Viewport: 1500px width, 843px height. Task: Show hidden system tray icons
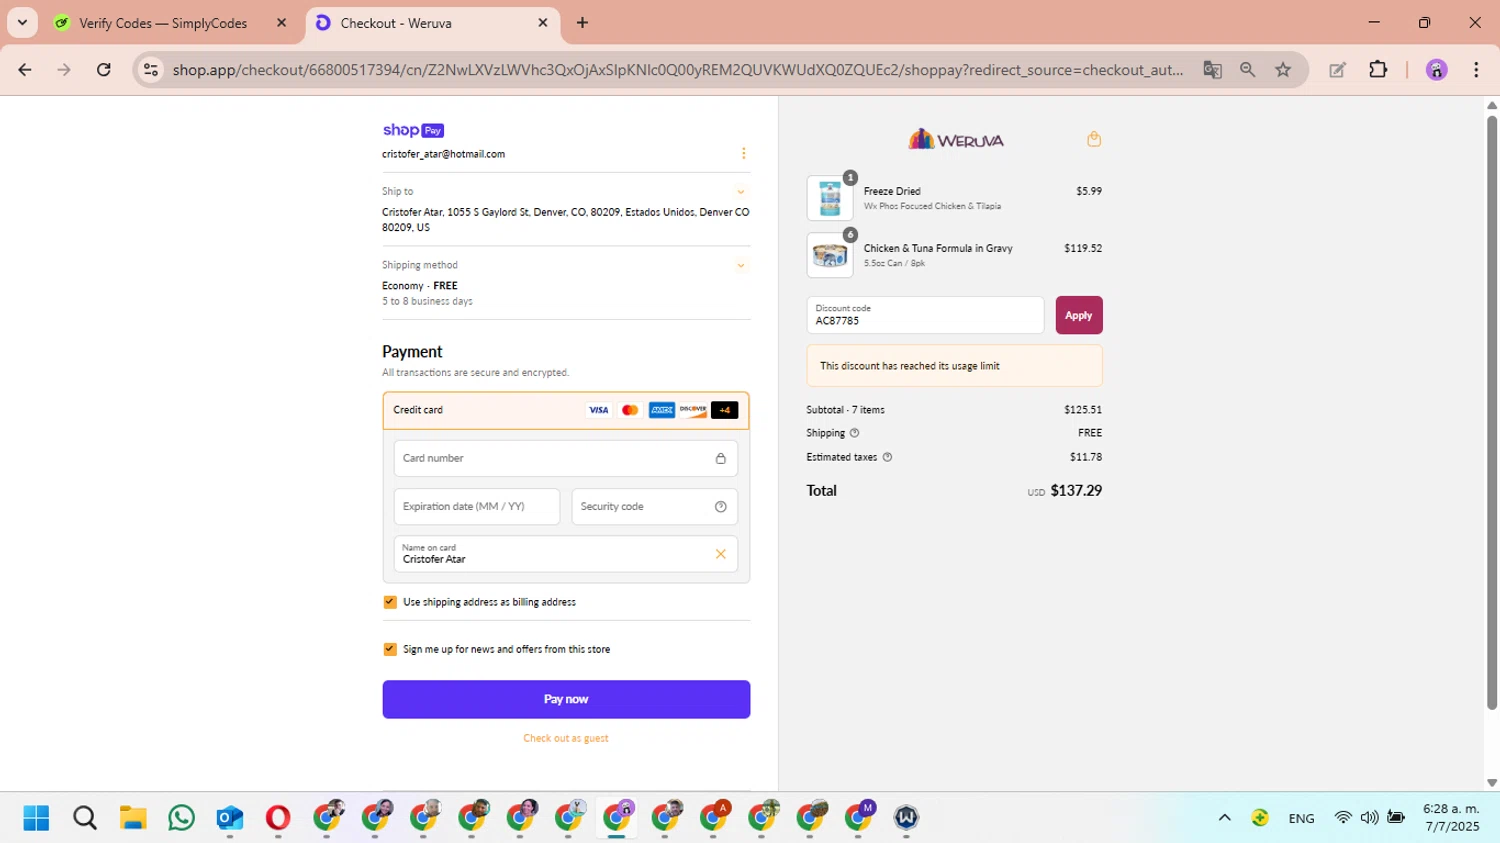coord(1224,818)
